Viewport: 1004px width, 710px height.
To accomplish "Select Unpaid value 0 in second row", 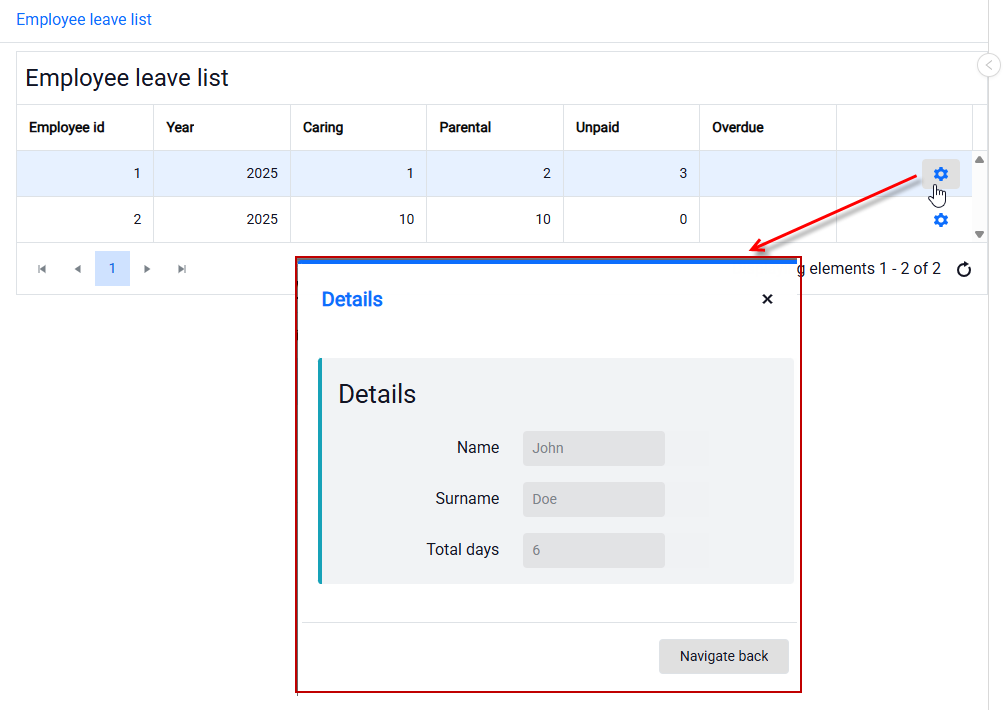I will click(631, 220).
